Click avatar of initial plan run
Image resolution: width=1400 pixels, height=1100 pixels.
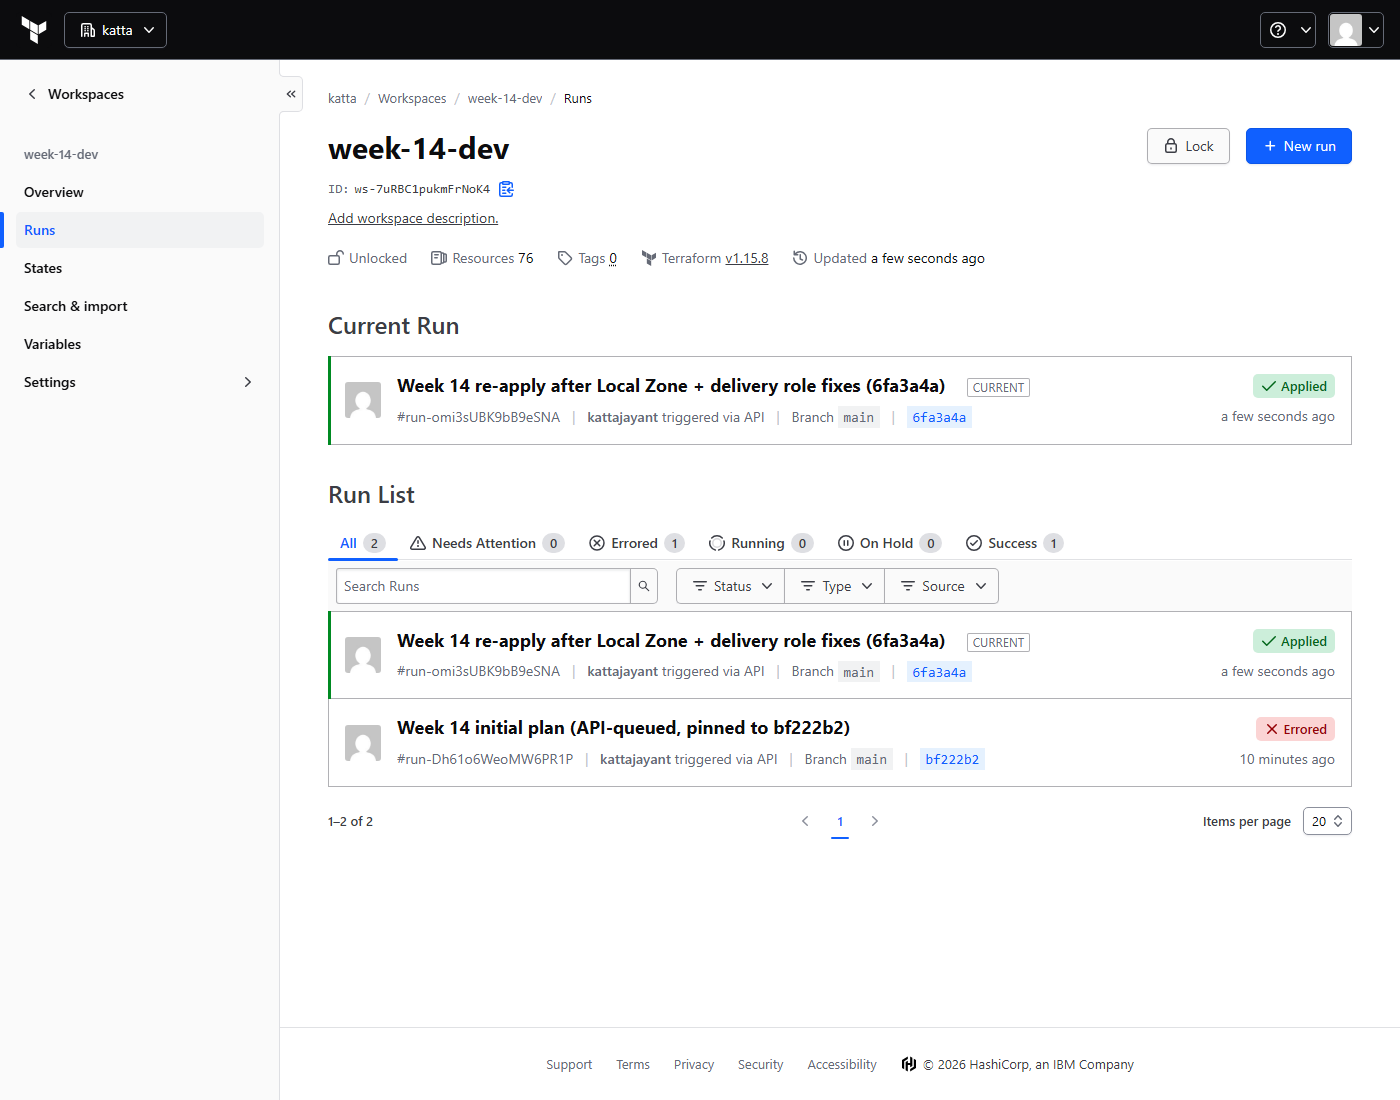tap(363, 743)
